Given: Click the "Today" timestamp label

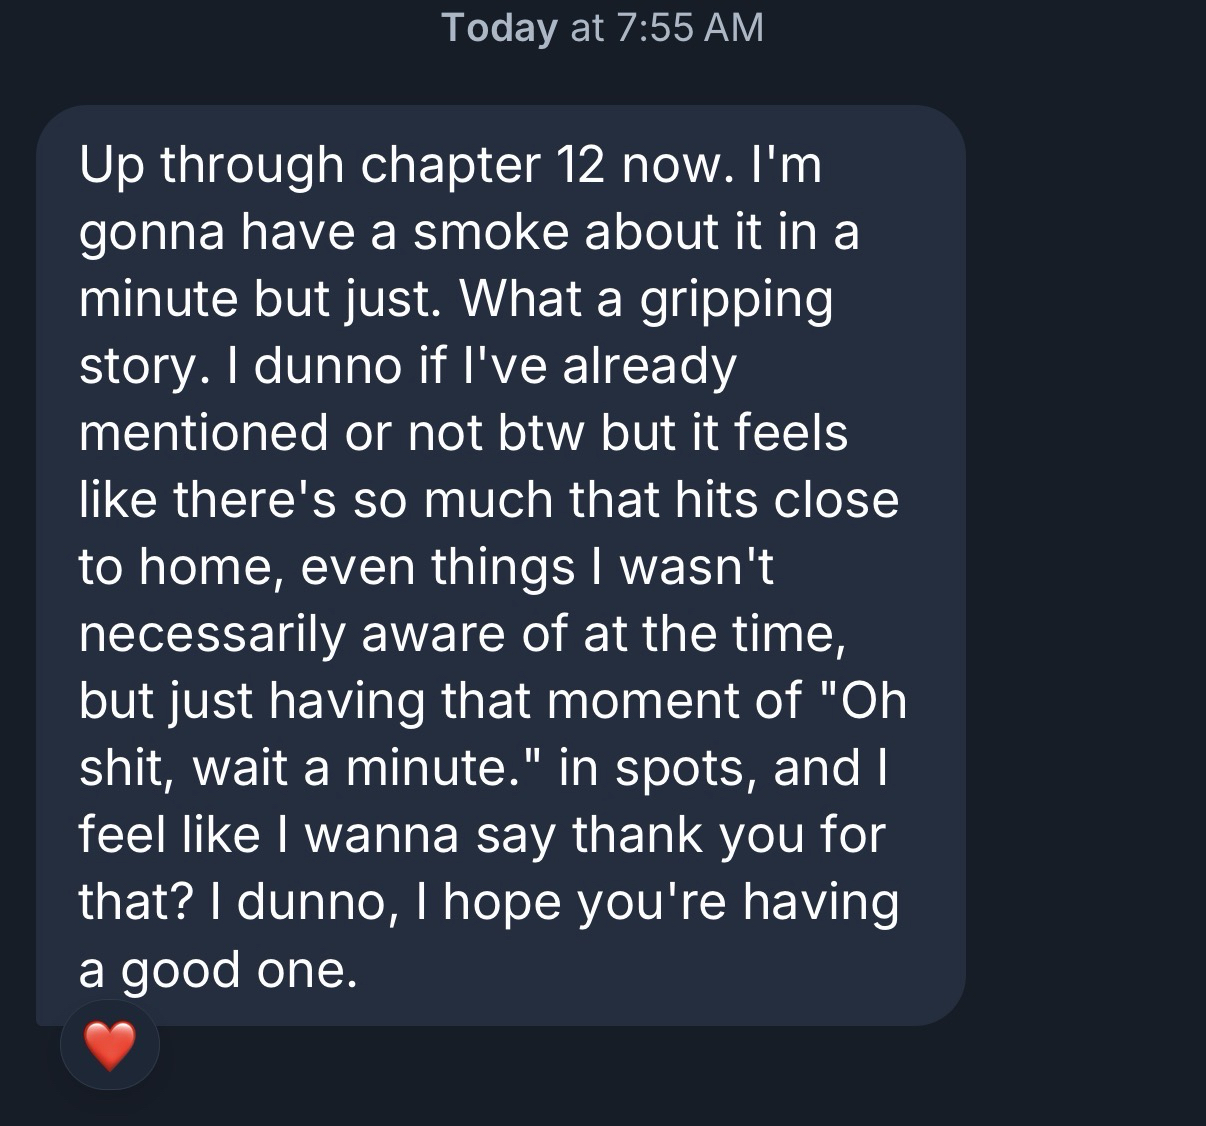Looking at the screenshot, I should pos(499,27).
